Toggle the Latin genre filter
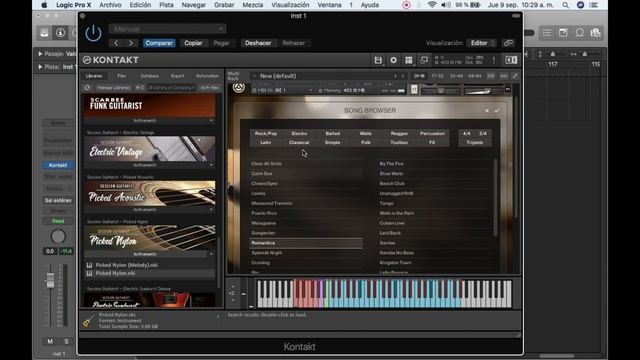The image size is (640, 360). [266, 142]
